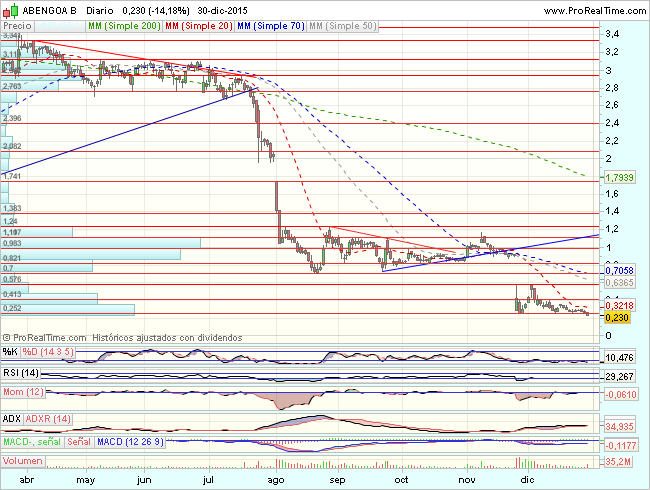650x490 pixels.
Task: Select the %K stochastic label
Action: click(10, 352)
